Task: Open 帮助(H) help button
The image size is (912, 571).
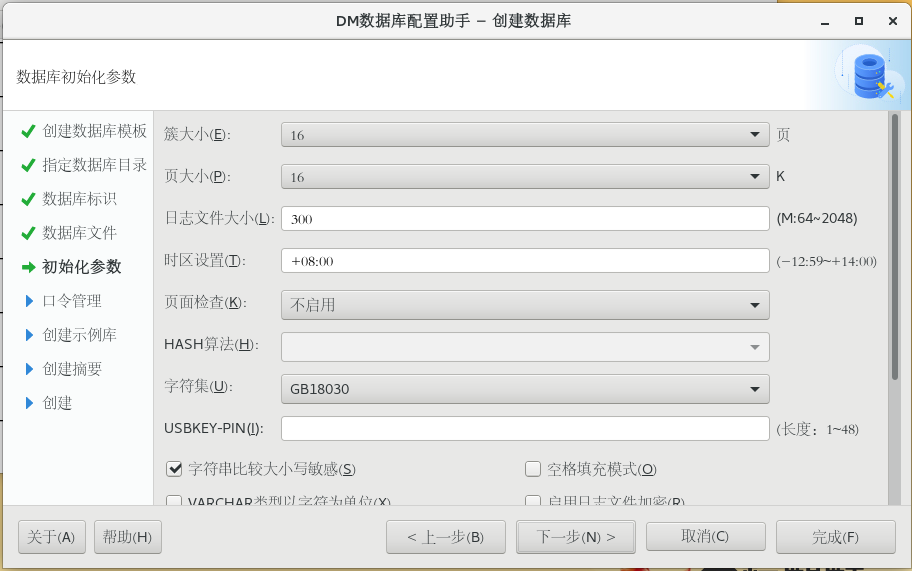Action: point(128,537)
